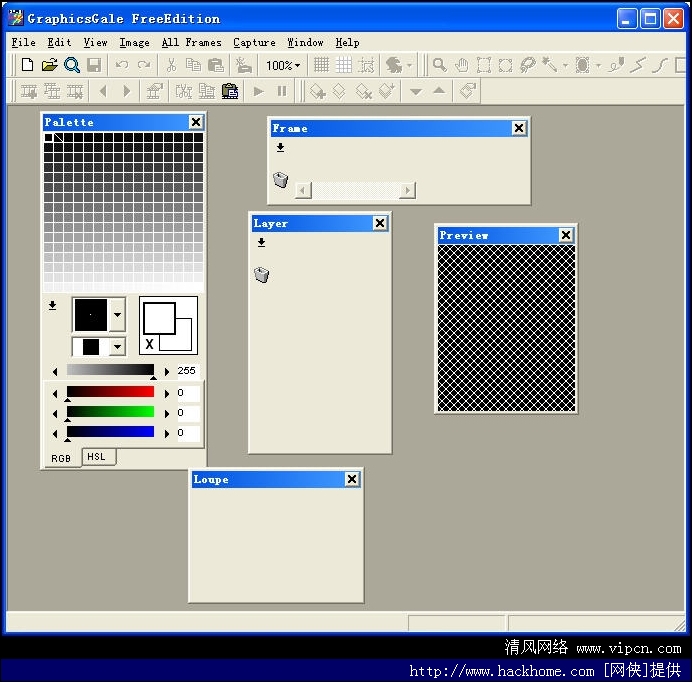Switch to the HSL tab
Screen dimensions: 692x682
pyautogui.click(x=98, y=457)
